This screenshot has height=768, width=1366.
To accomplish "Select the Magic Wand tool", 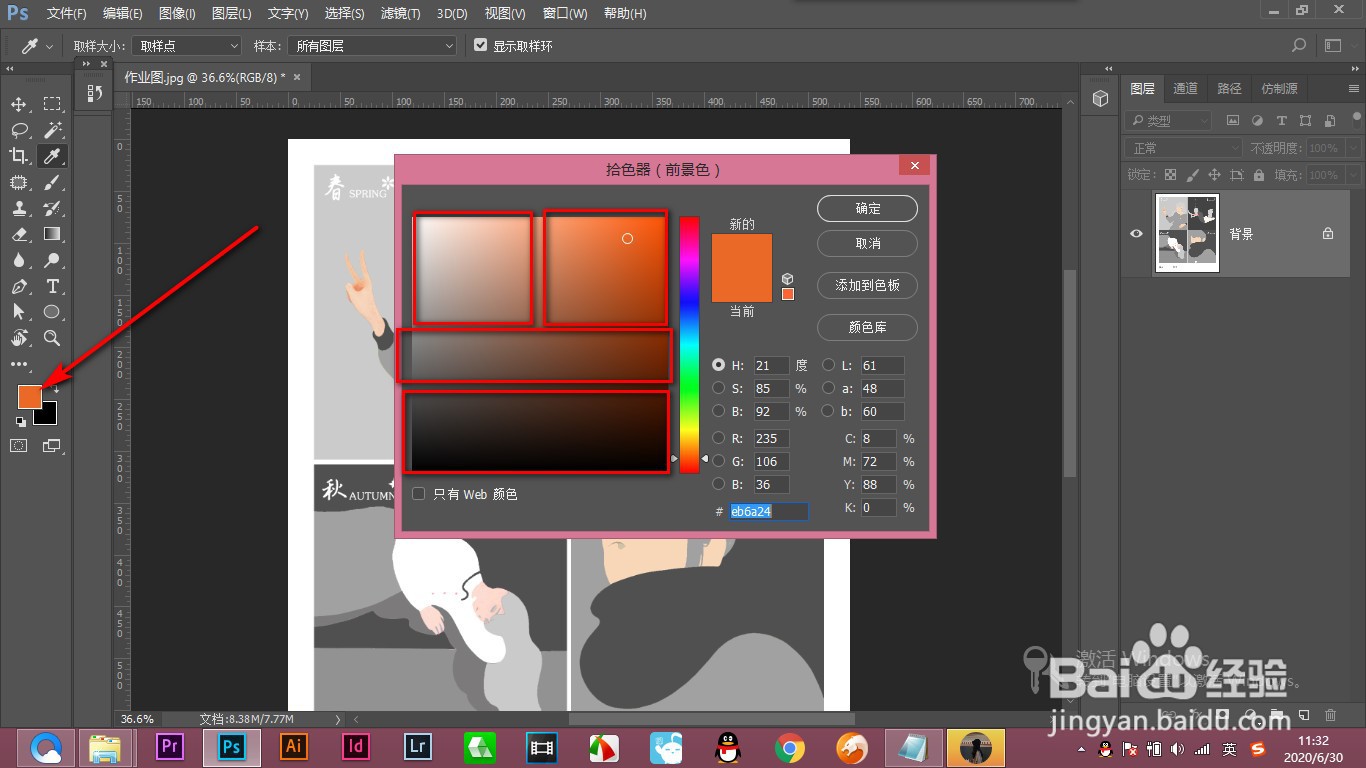I will (52, 130).
